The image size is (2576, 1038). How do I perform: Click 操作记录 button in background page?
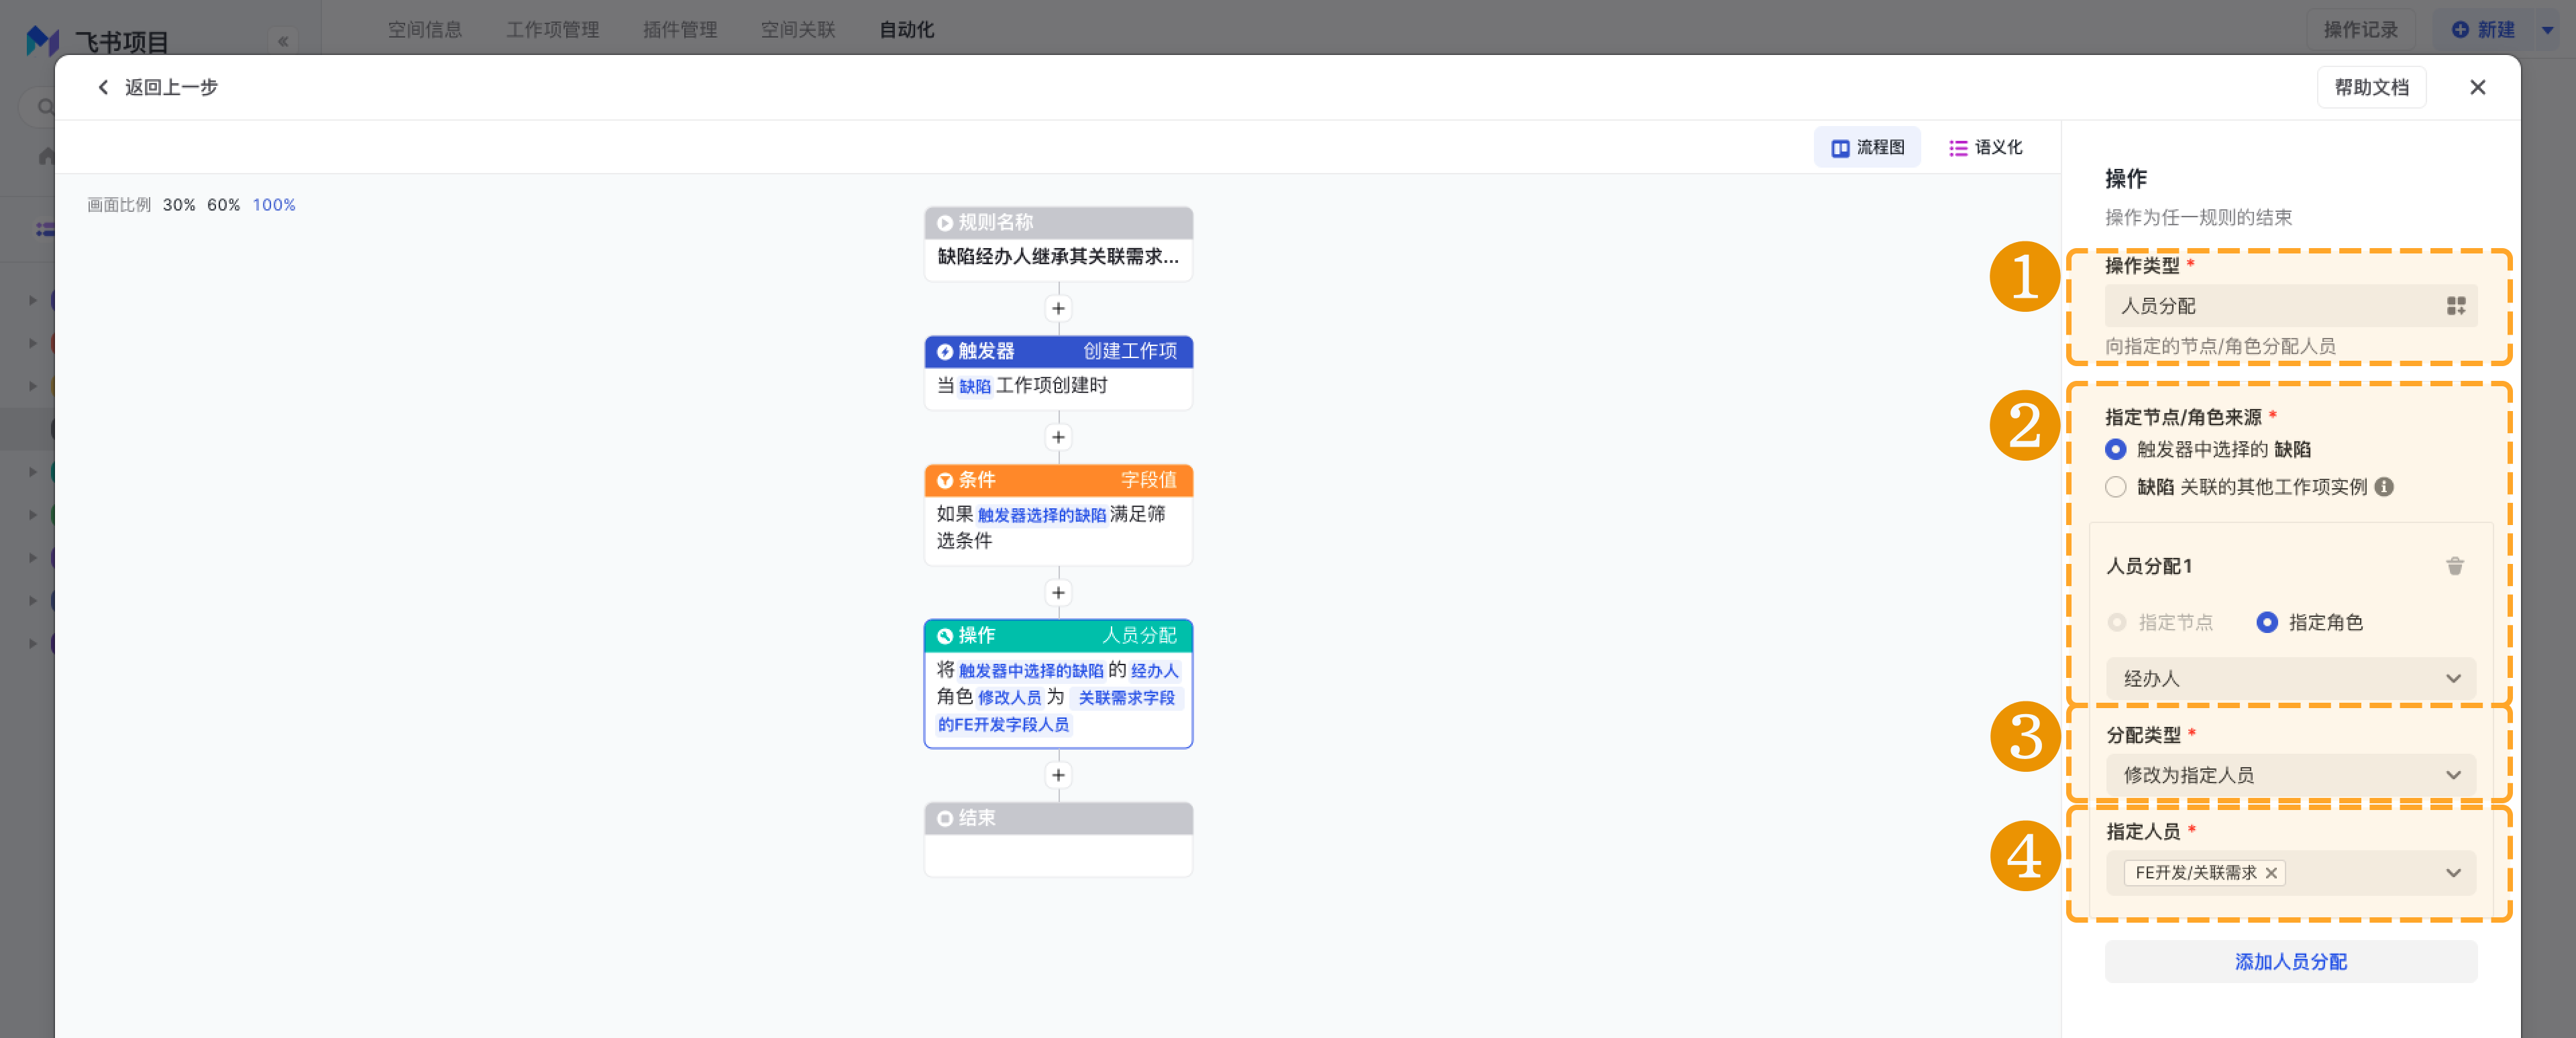(x=2360, y=29)
